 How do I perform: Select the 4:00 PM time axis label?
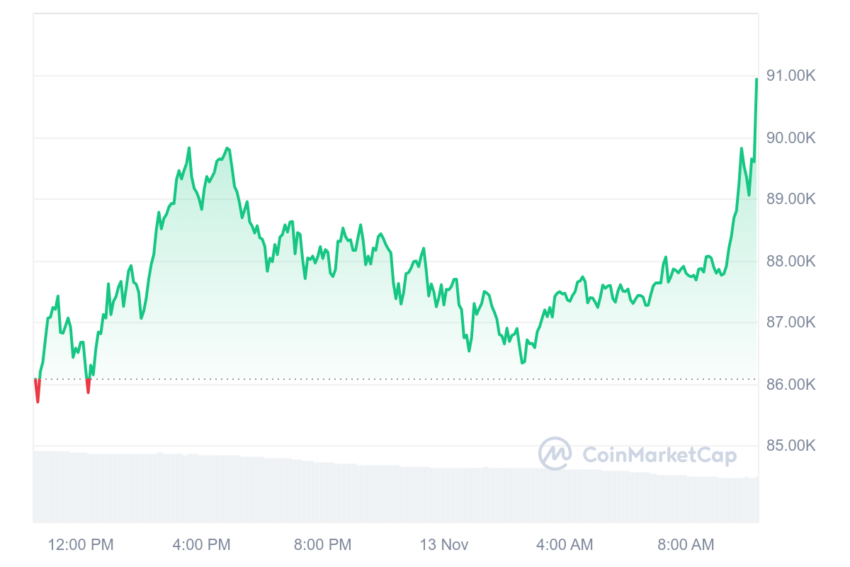[x=202, y=544]
